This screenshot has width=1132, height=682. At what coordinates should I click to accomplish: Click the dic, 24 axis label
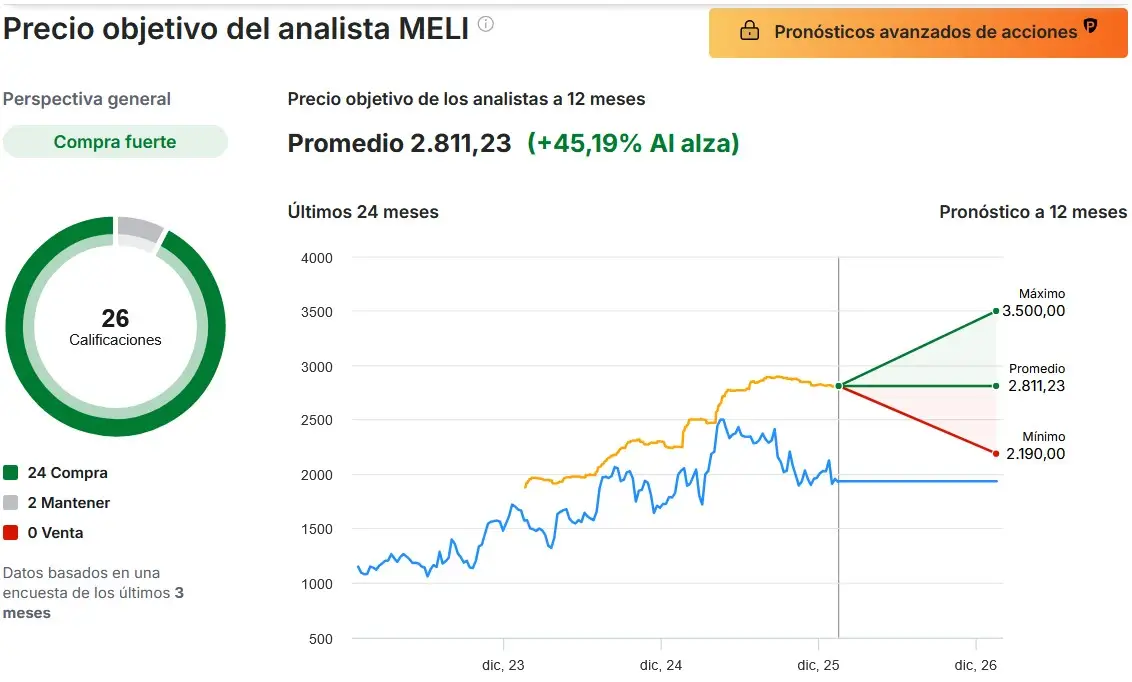click(660, 665)
